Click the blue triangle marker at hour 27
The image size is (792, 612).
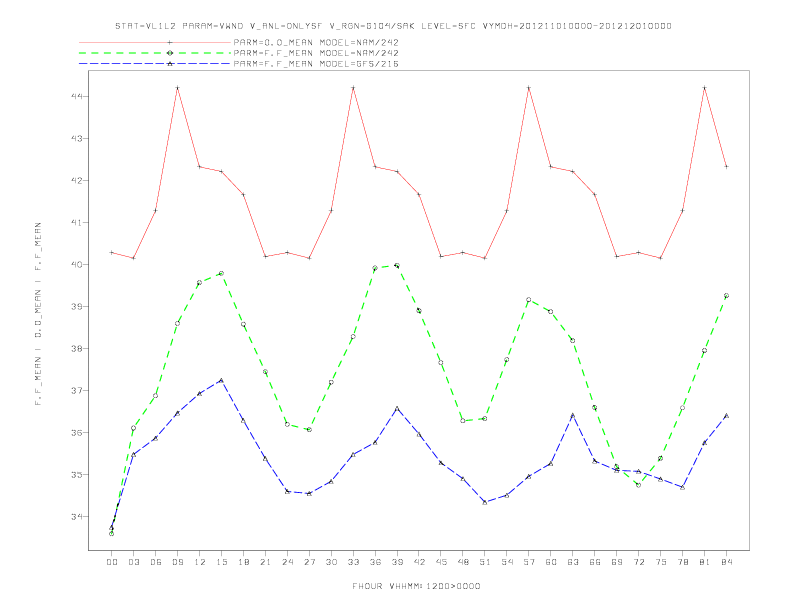point(309,493)
